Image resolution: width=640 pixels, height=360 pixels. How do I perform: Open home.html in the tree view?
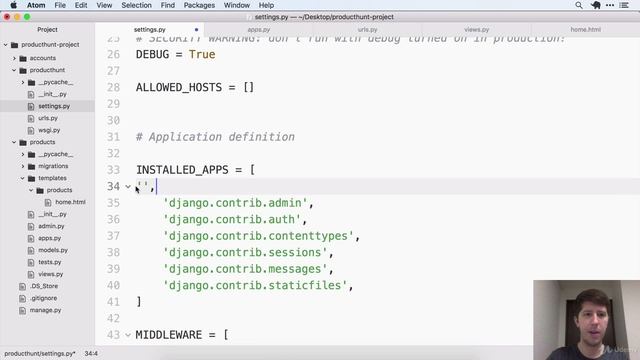pos(70,202)
